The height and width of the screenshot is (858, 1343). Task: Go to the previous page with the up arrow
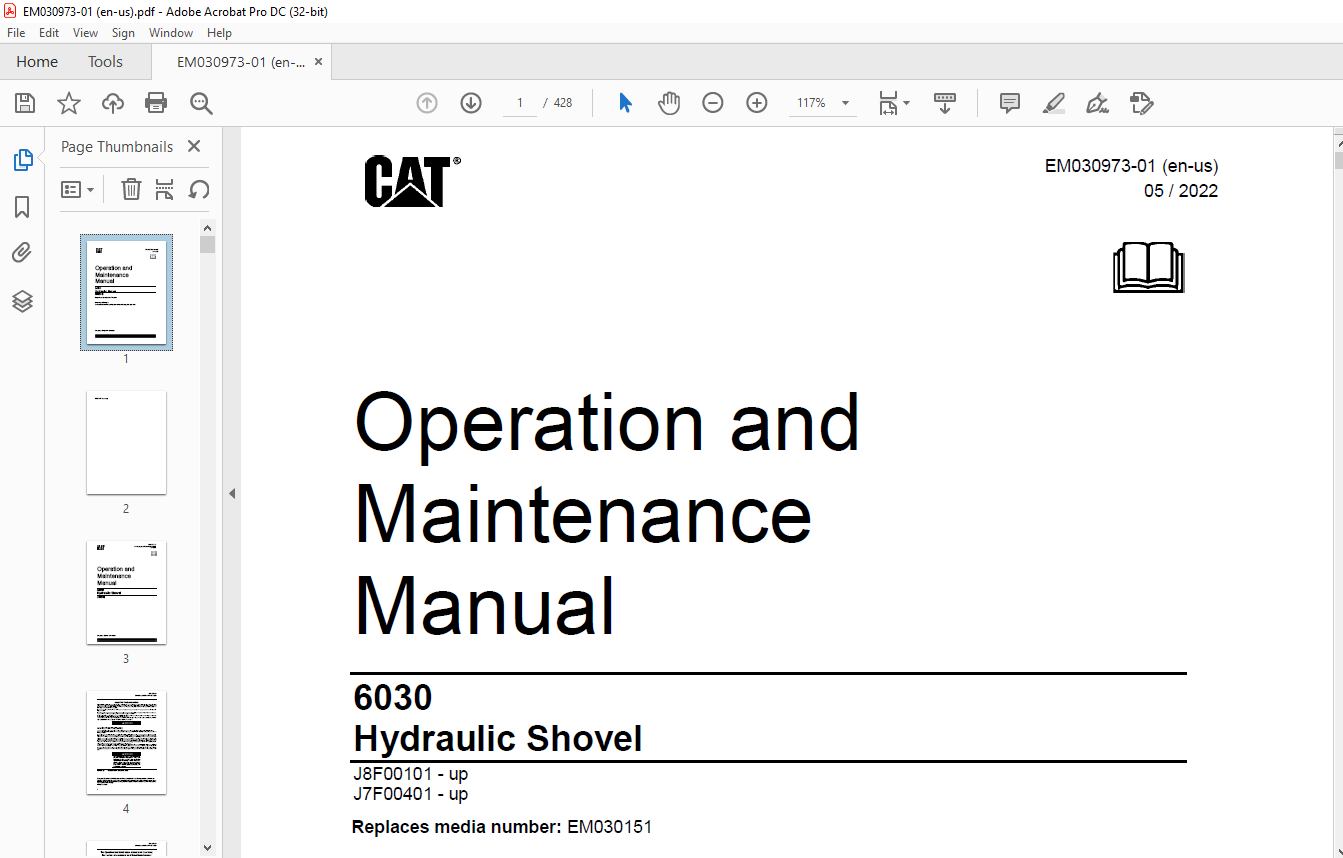[x=427, y=103]
